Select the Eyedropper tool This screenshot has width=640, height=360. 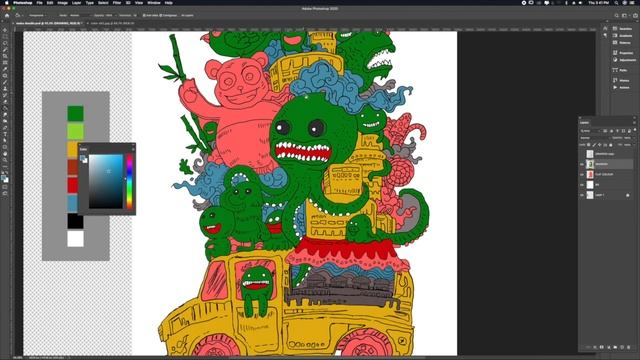5,69
